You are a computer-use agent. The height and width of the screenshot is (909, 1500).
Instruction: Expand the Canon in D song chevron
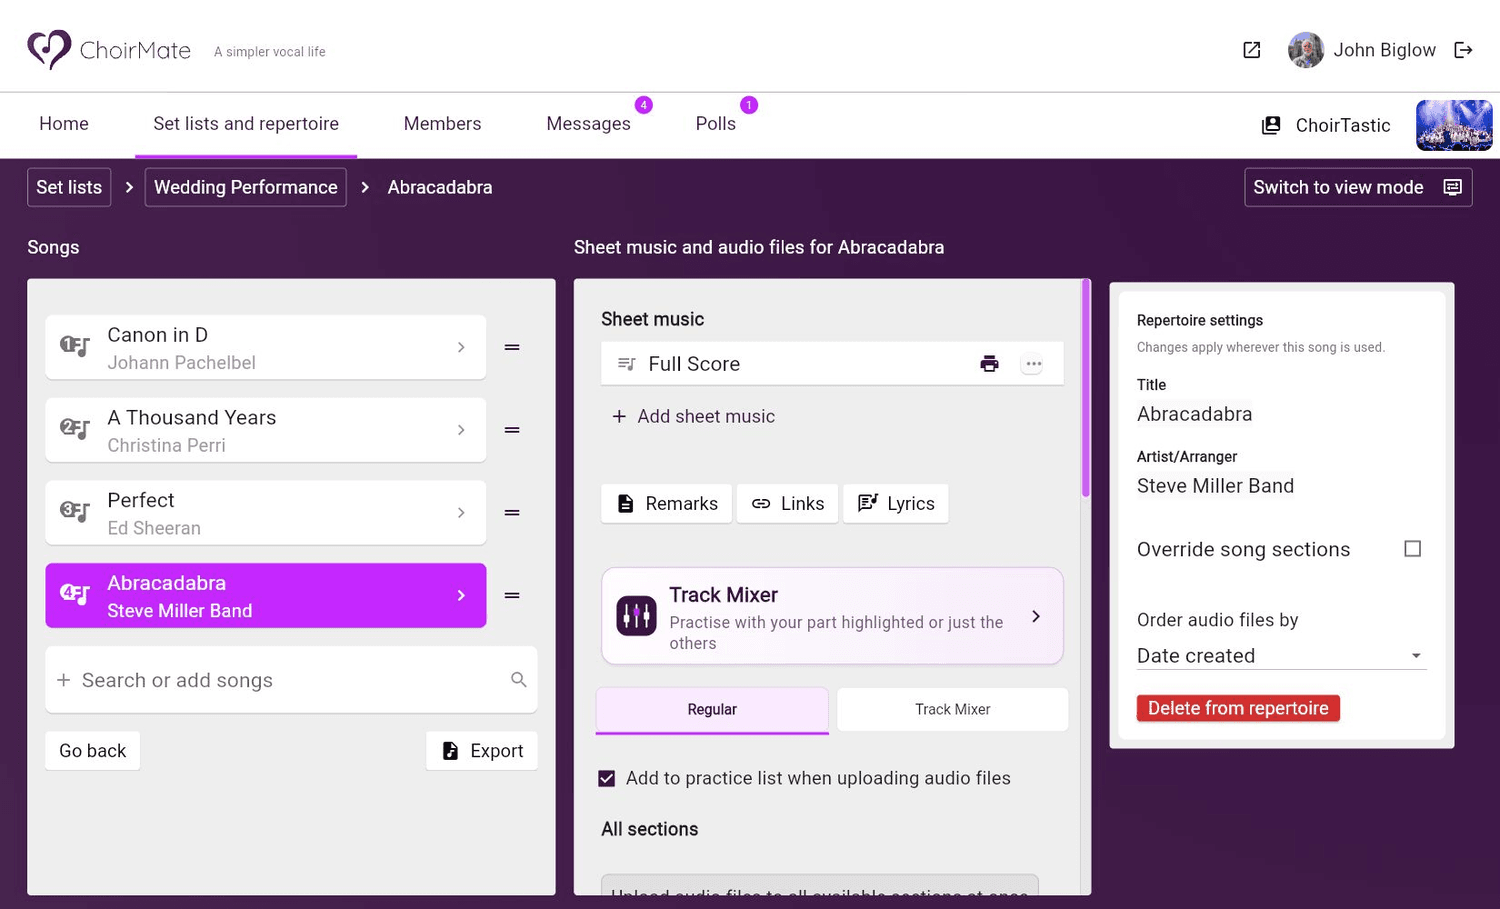461,347
